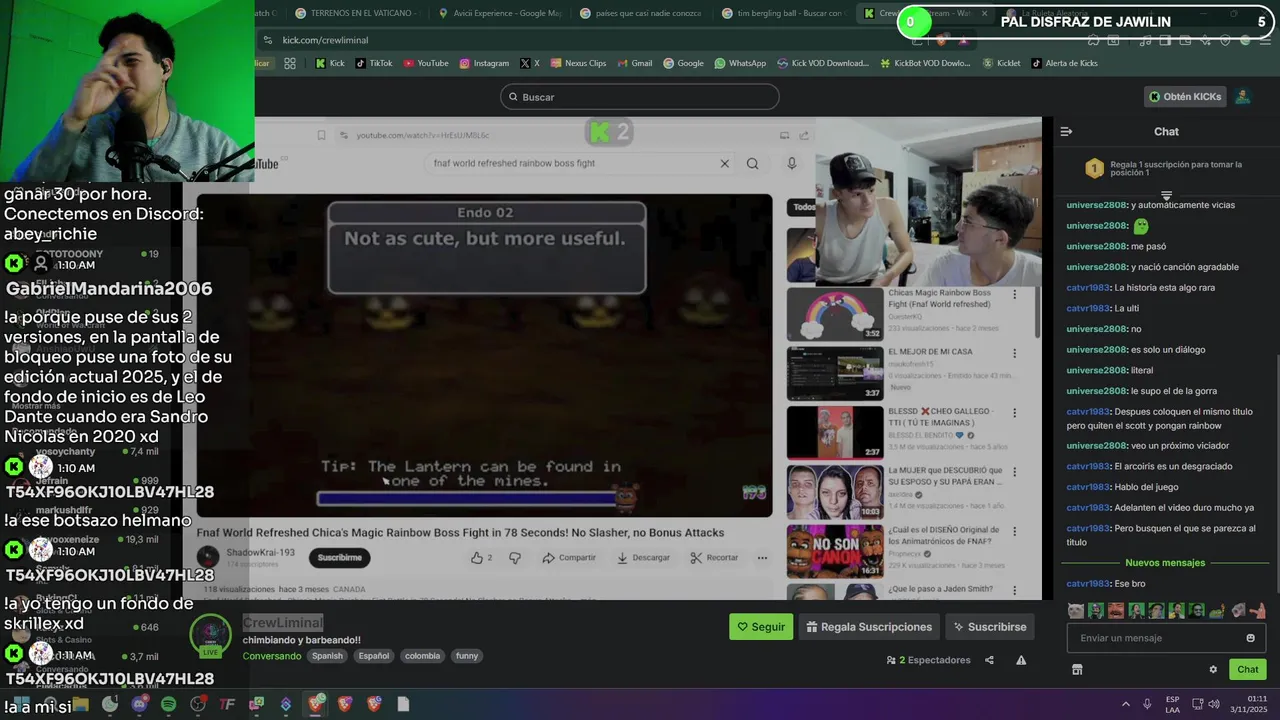Click the active Brave browser taskbar icon
The width and height of the screenshot is (1280, 720).
click(316, 704)
